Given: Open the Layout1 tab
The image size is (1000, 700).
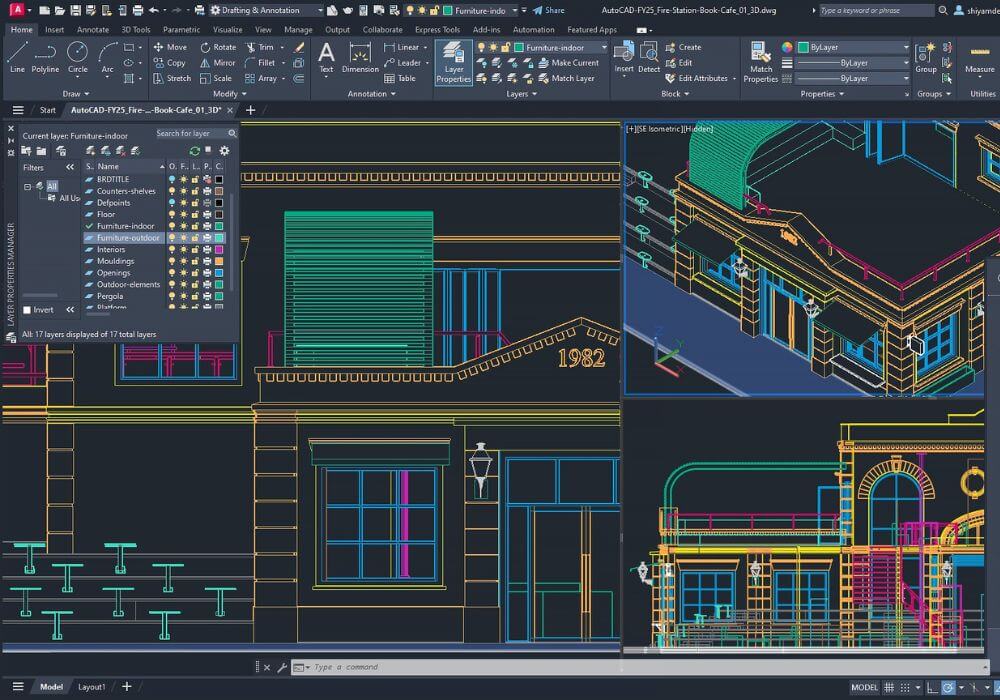Looking at the screenshot, I should pos(92,687).
